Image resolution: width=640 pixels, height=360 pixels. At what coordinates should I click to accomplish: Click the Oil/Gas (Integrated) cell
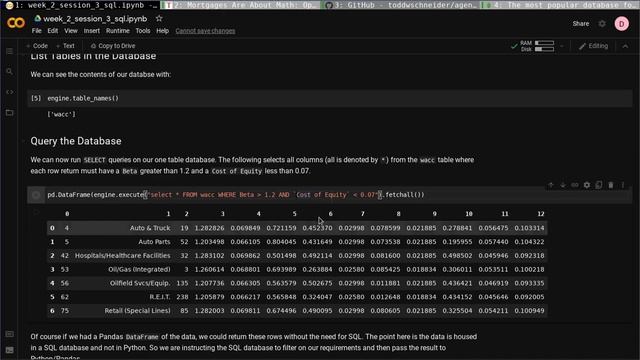click(139, 269)
